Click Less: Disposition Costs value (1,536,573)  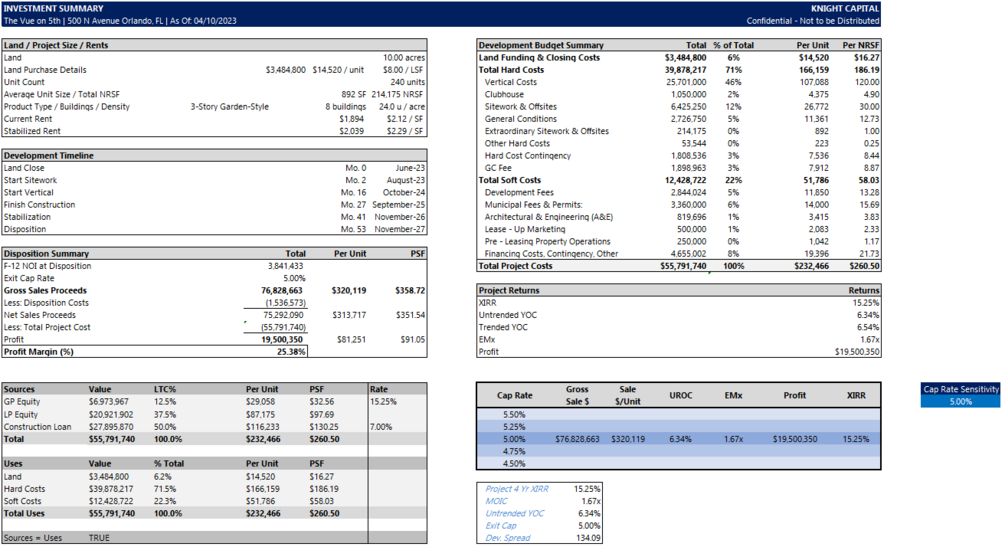pos(285,303)
